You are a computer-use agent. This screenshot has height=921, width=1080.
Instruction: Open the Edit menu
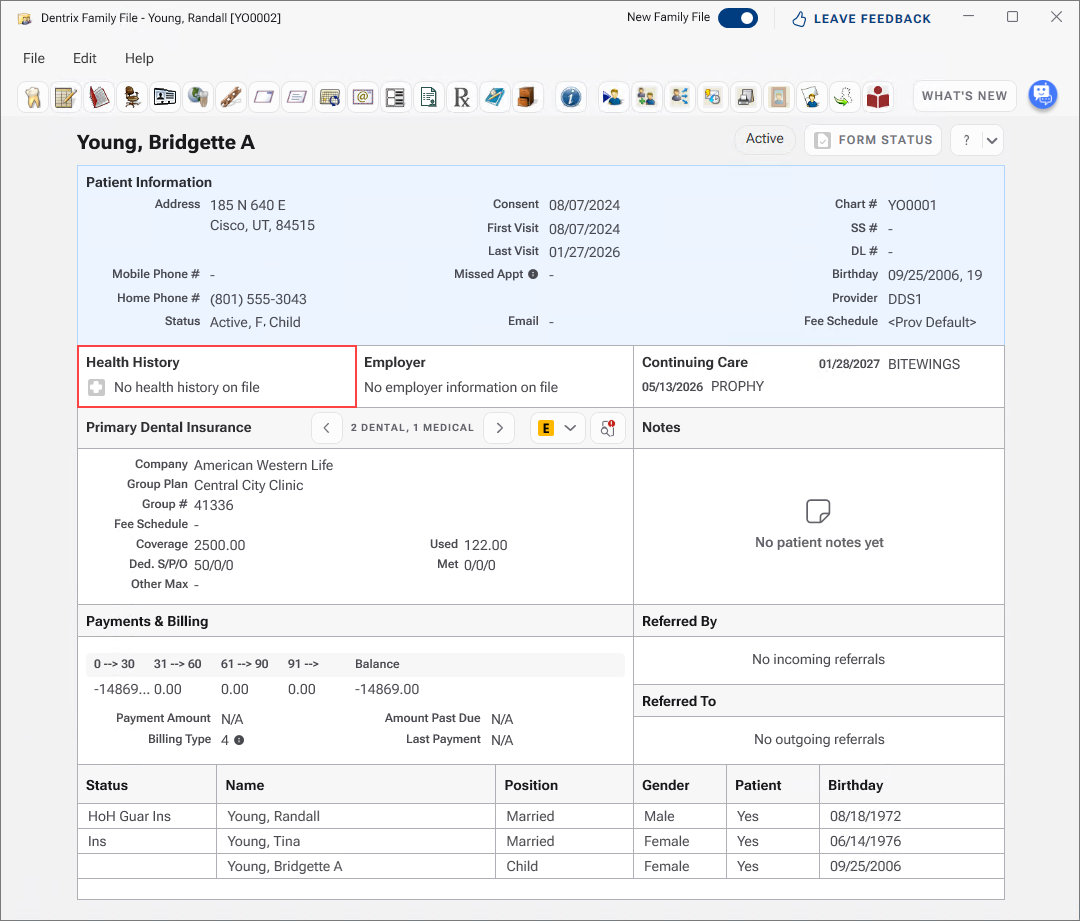coord(85,59)
